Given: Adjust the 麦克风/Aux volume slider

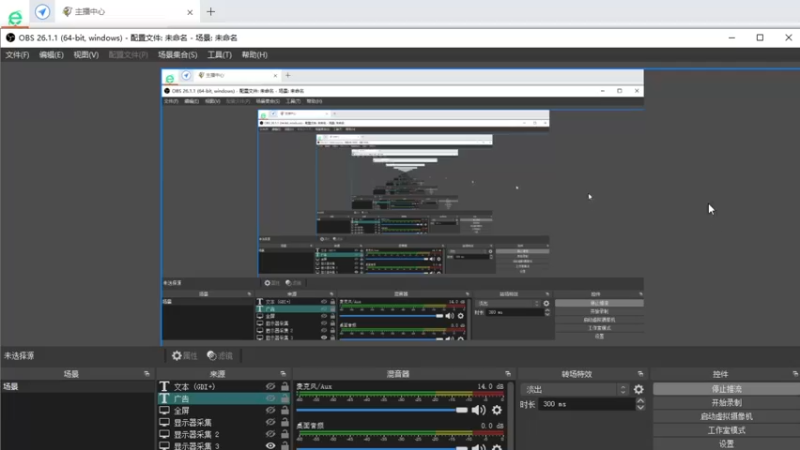Looking at the screenshot, I should tap(382, 410).
